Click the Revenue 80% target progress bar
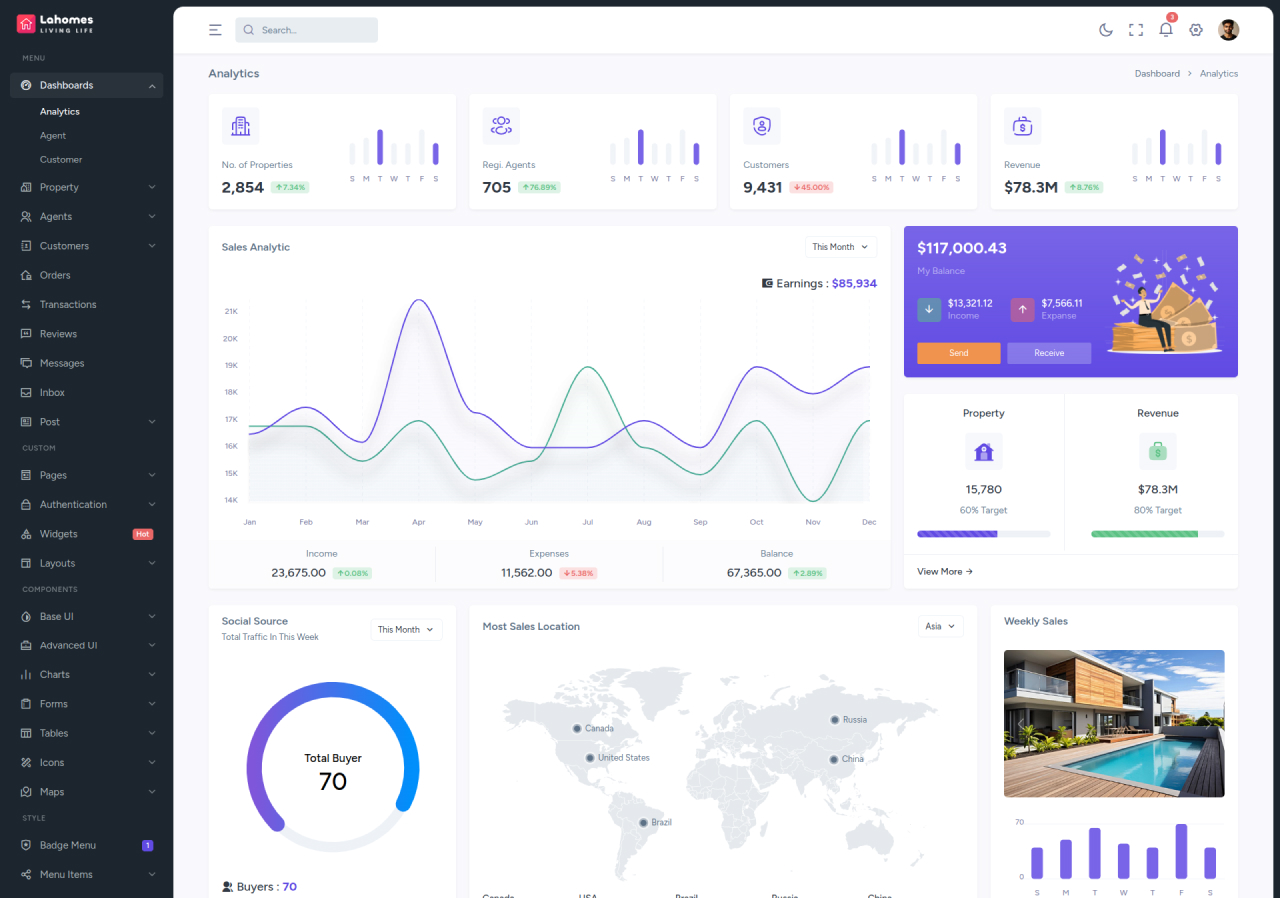The width and height of the screenshot is (1280, 898). [x=1158, y=534]
